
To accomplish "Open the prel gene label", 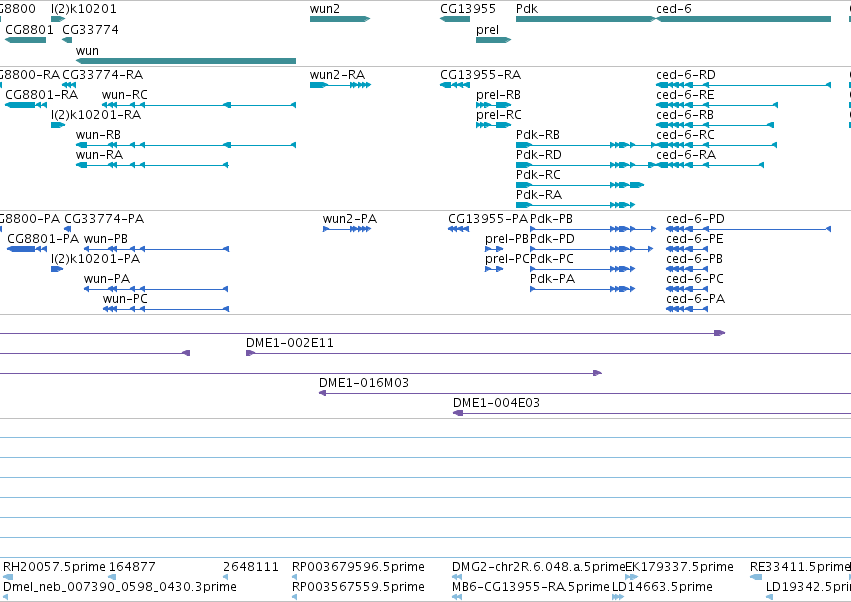I will [487, 30].
